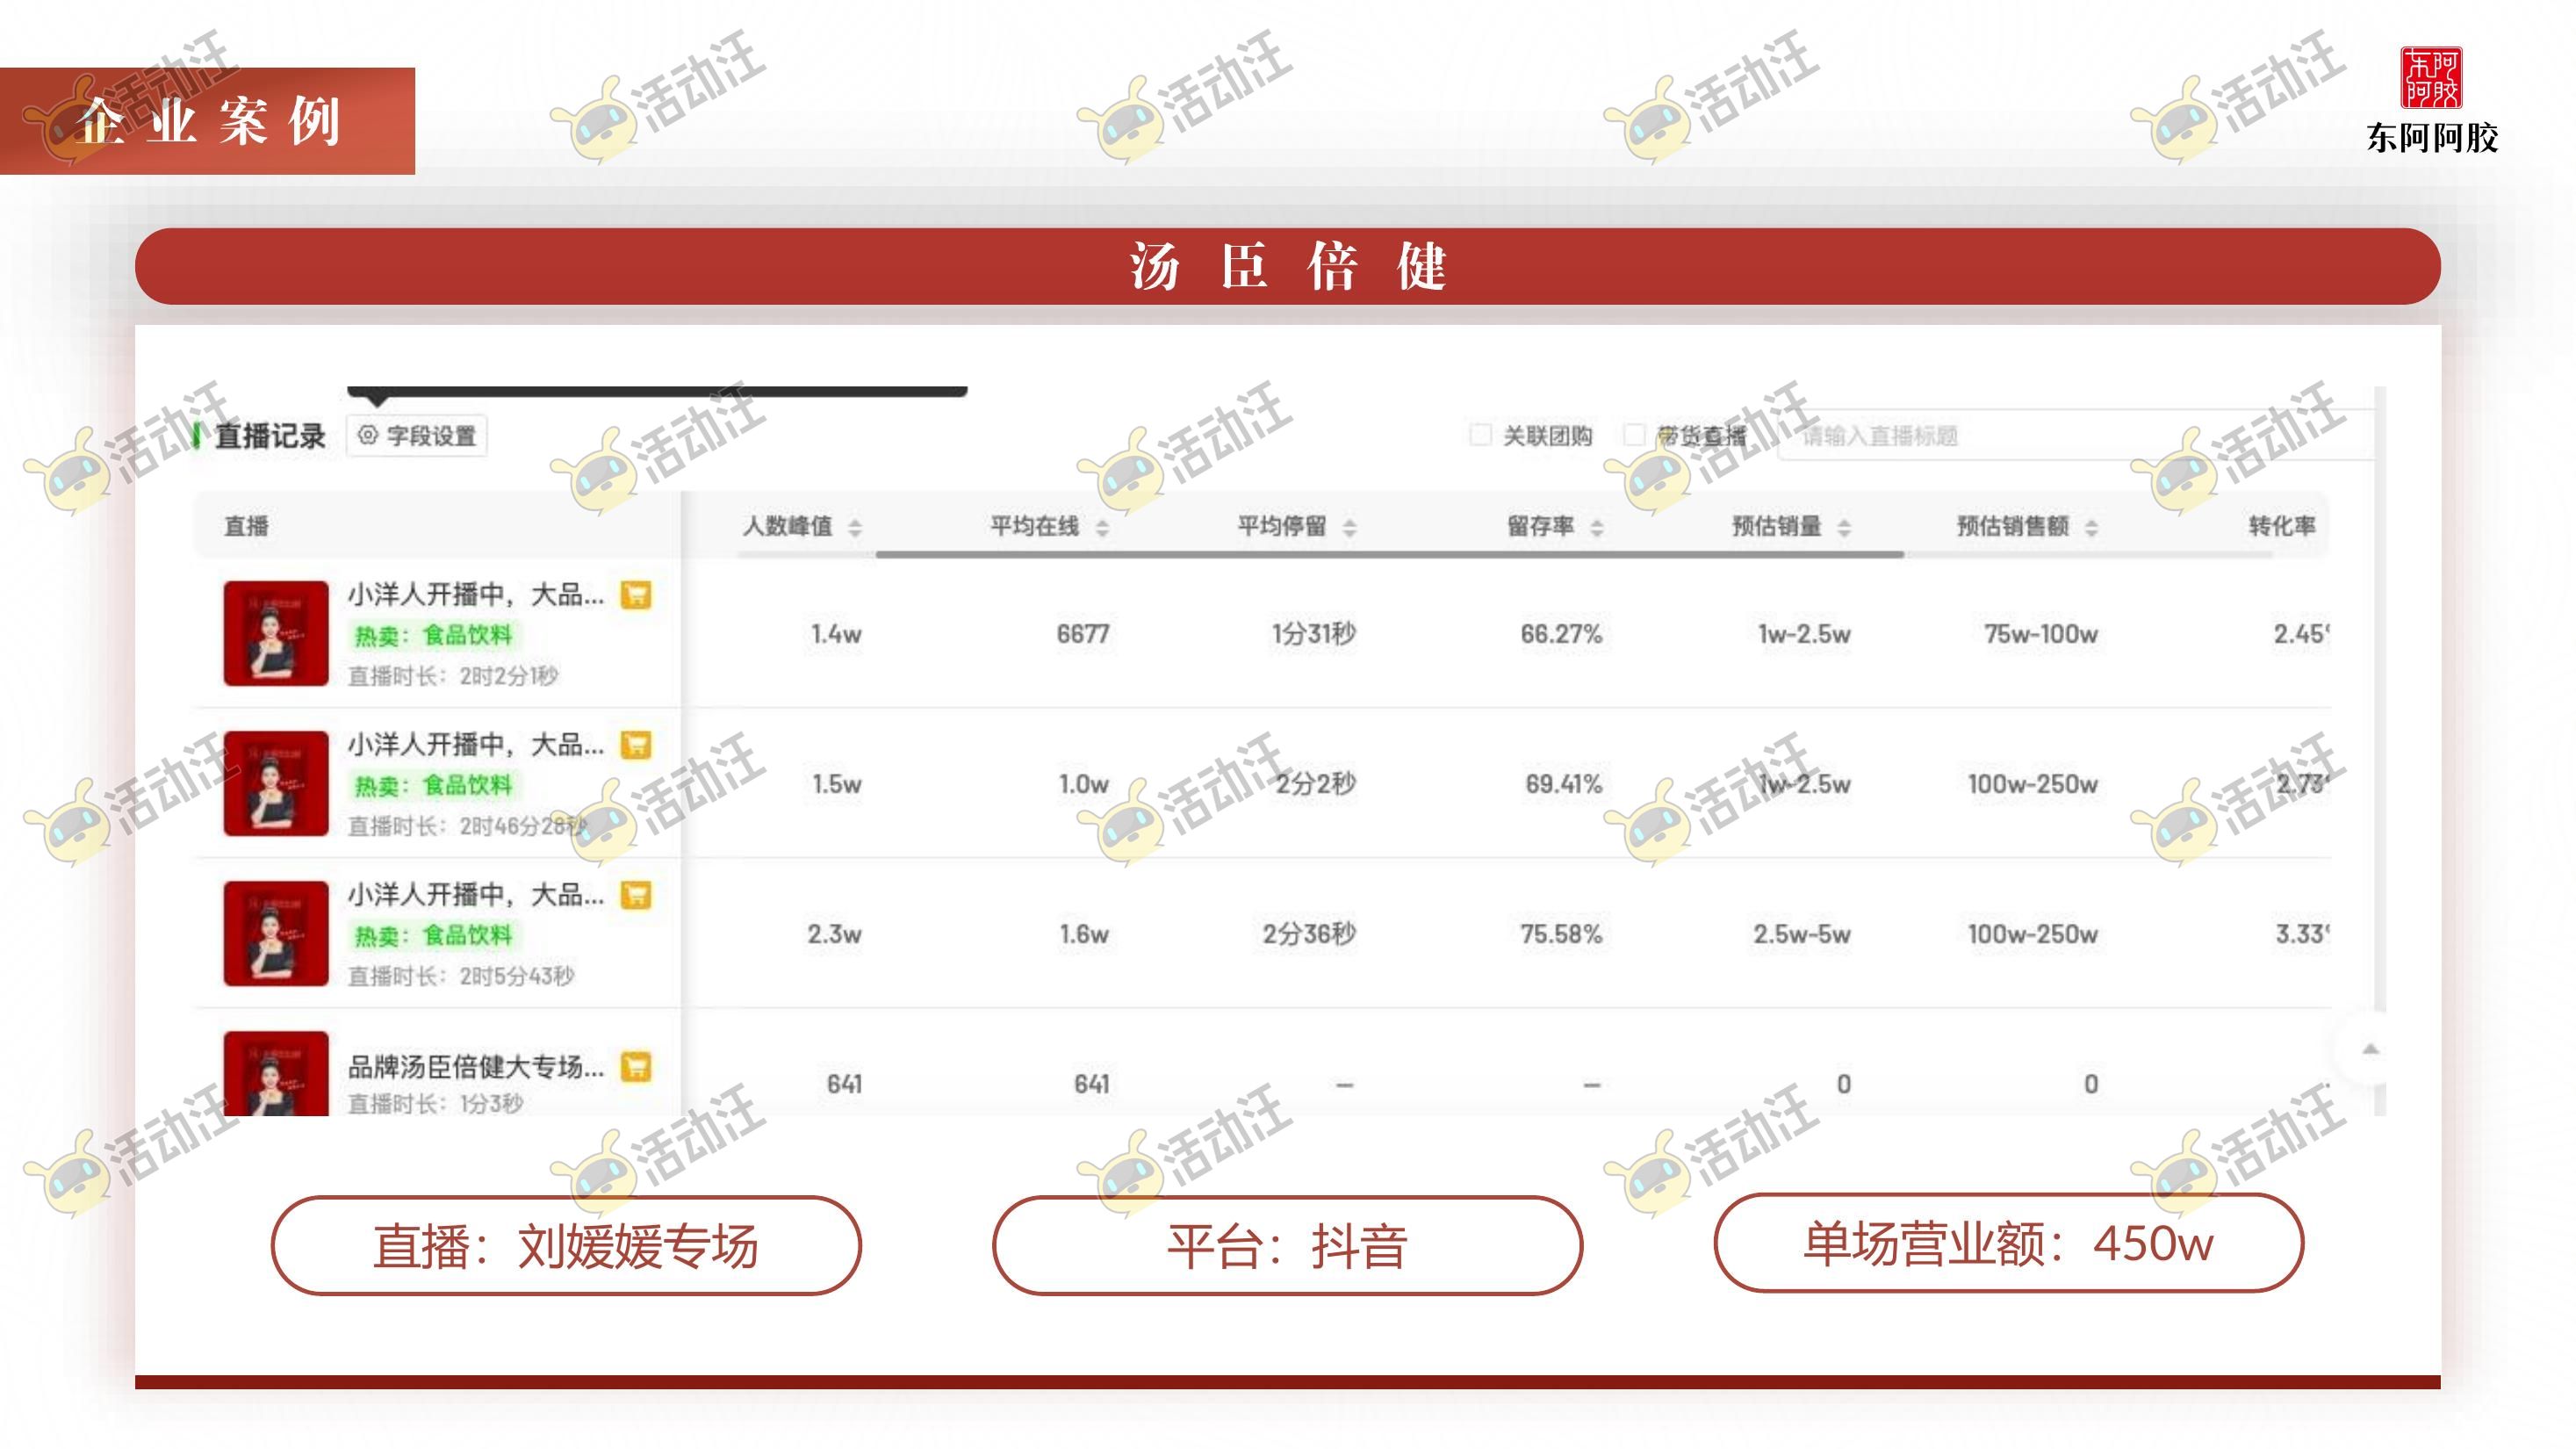
Task: Tick the 关联团购 checkbox
Action: click(1480, 435)
